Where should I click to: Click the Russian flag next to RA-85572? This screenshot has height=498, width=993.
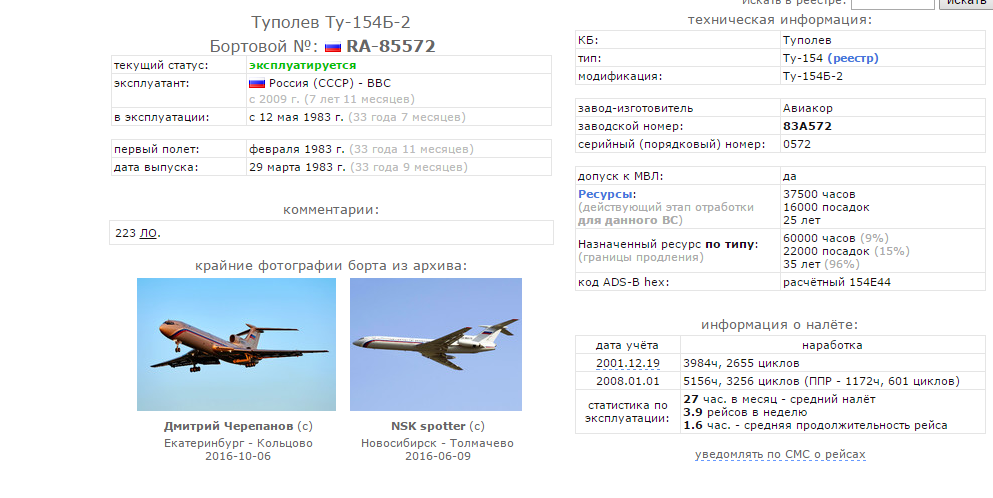pos(332,47)
